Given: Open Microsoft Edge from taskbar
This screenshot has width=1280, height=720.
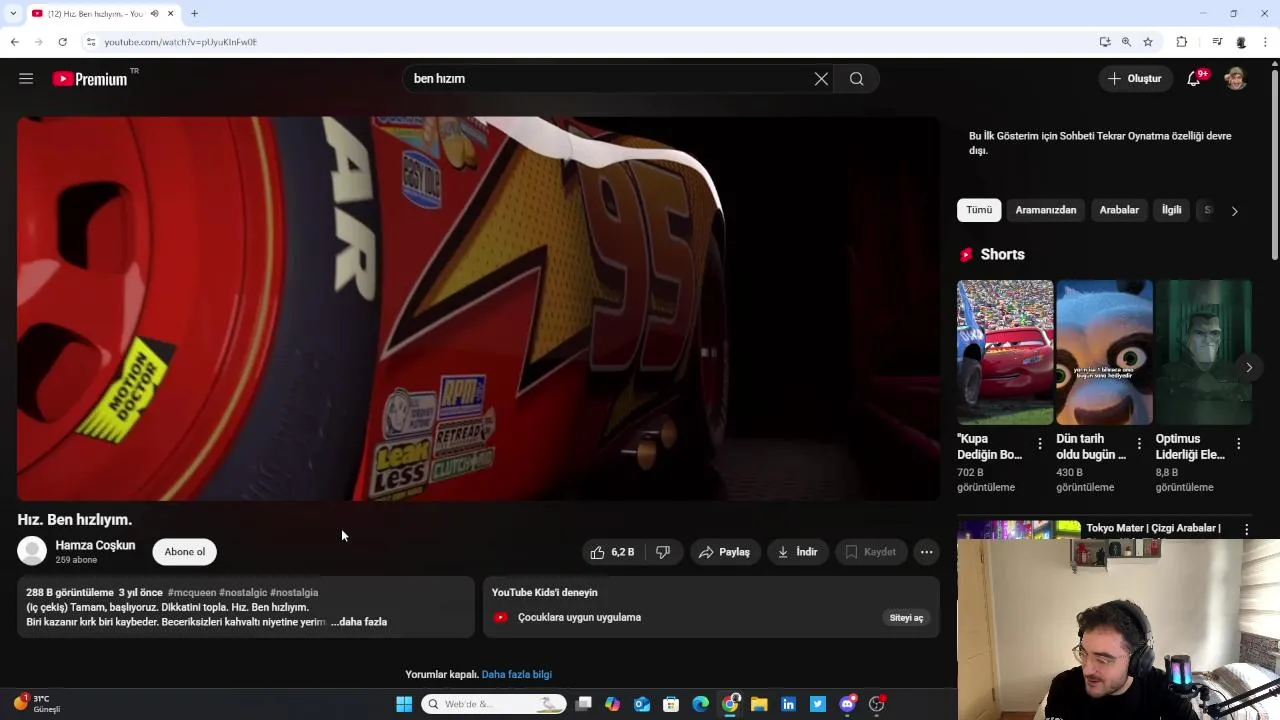Looking at the screenshot, I should click(x=701, y=704).
